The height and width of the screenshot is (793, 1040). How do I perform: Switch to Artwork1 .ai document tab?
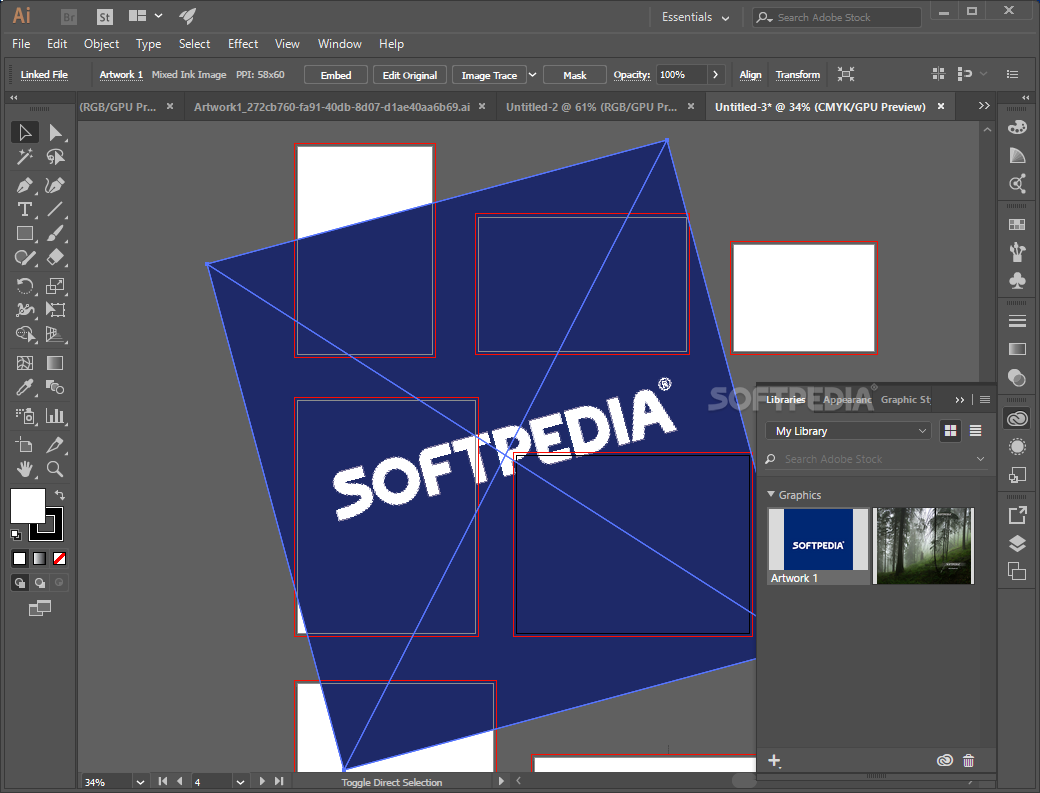coord(332,107)
